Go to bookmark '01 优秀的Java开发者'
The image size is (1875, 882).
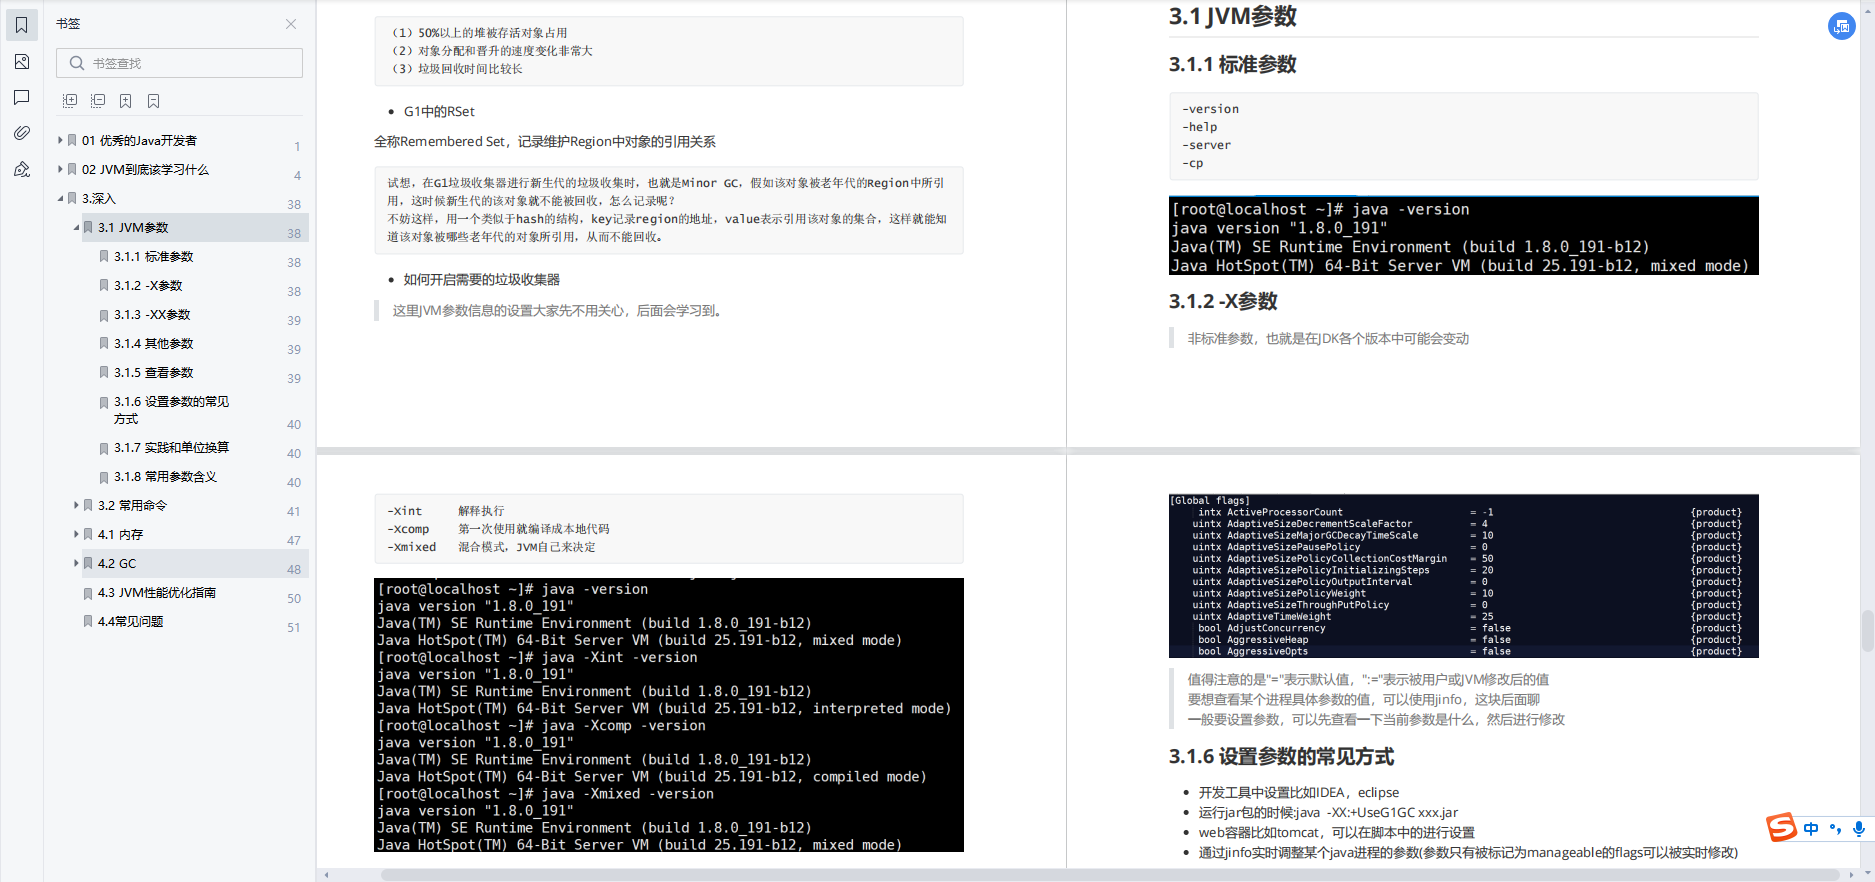click(x=139, y=141)
